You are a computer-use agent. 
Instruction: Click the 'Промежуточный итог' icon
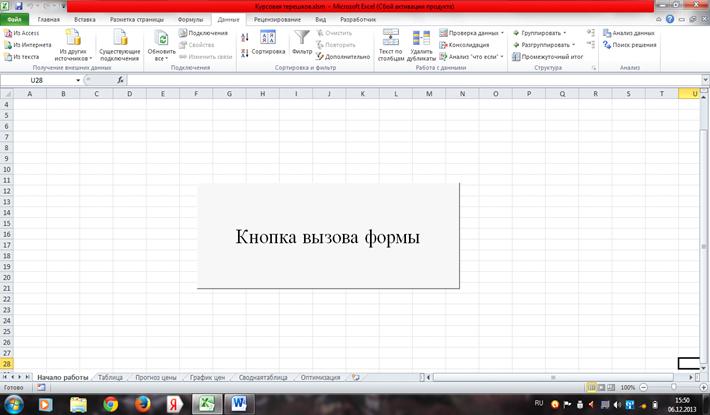(x=516, y=57)
